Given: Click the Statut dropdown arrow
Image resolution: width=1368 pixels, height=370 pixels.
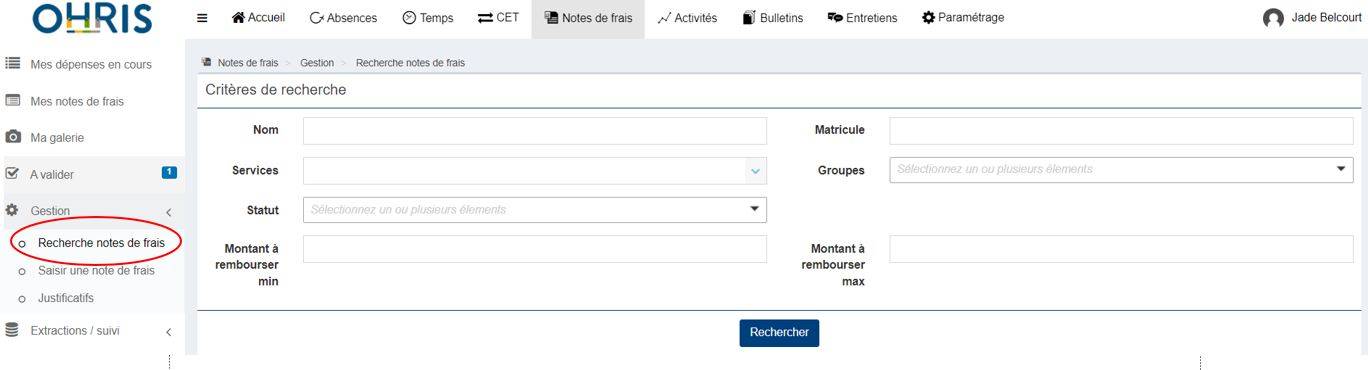Looking at the screenshot, I should pyautogui.click(x=754, y=210).
